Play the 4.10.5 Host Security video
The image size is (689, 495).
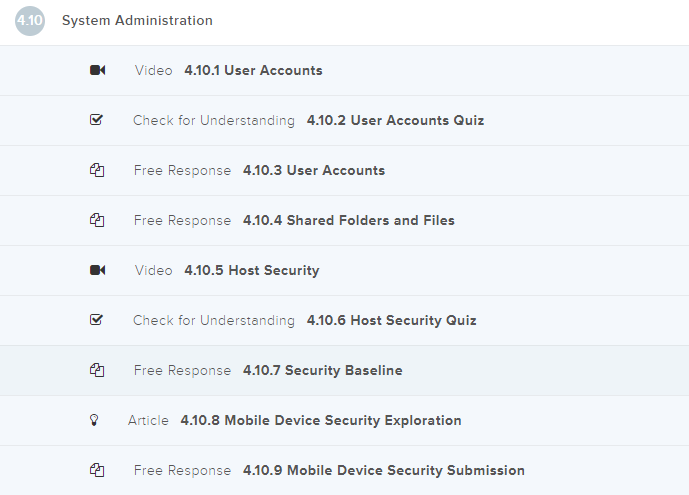(251, 271)
